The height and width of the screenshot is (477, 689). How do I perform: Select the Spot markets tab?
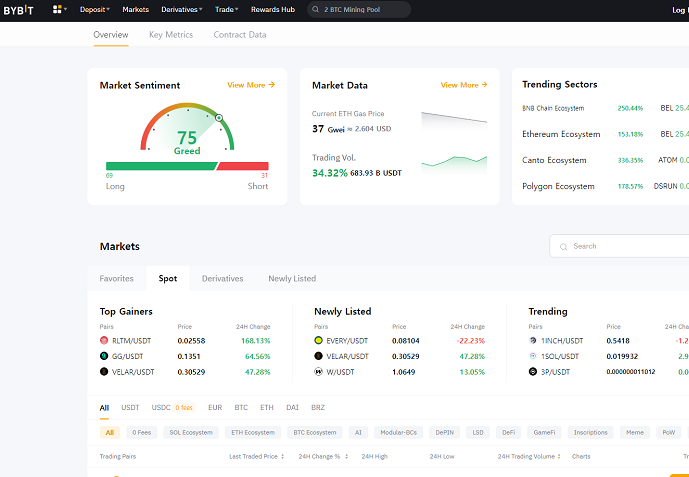pyautogui.click(x=168, y=278)
